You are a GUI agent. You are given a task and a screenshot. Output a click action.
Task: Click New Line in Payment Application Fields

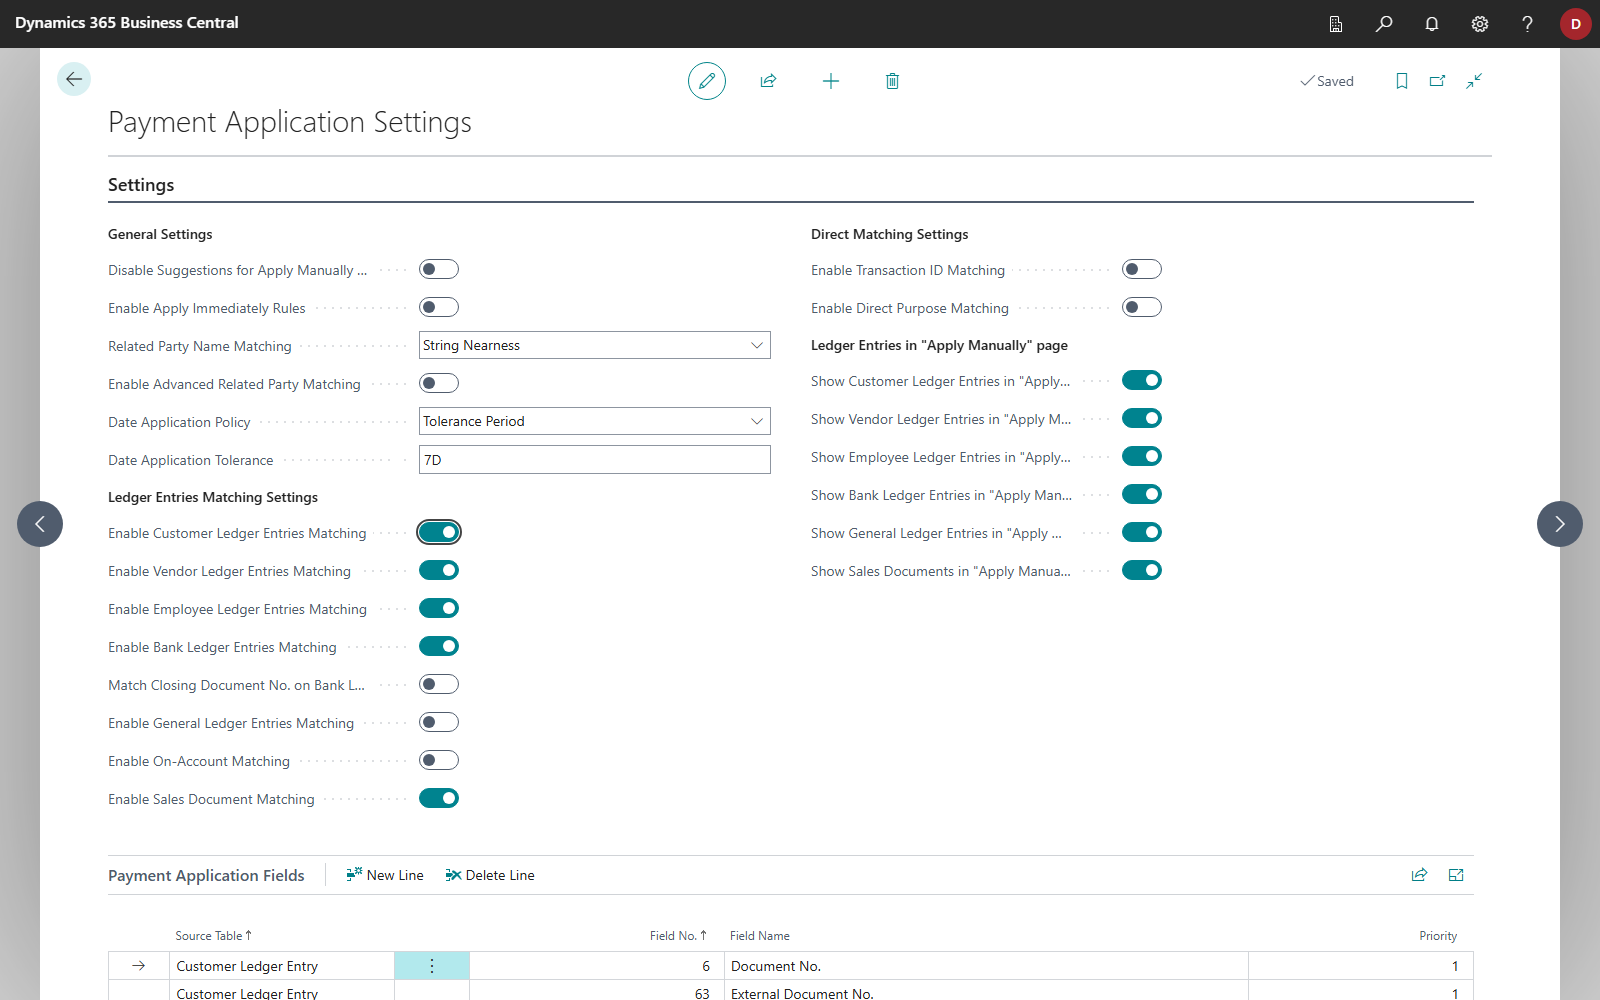(x=385, y=875)
